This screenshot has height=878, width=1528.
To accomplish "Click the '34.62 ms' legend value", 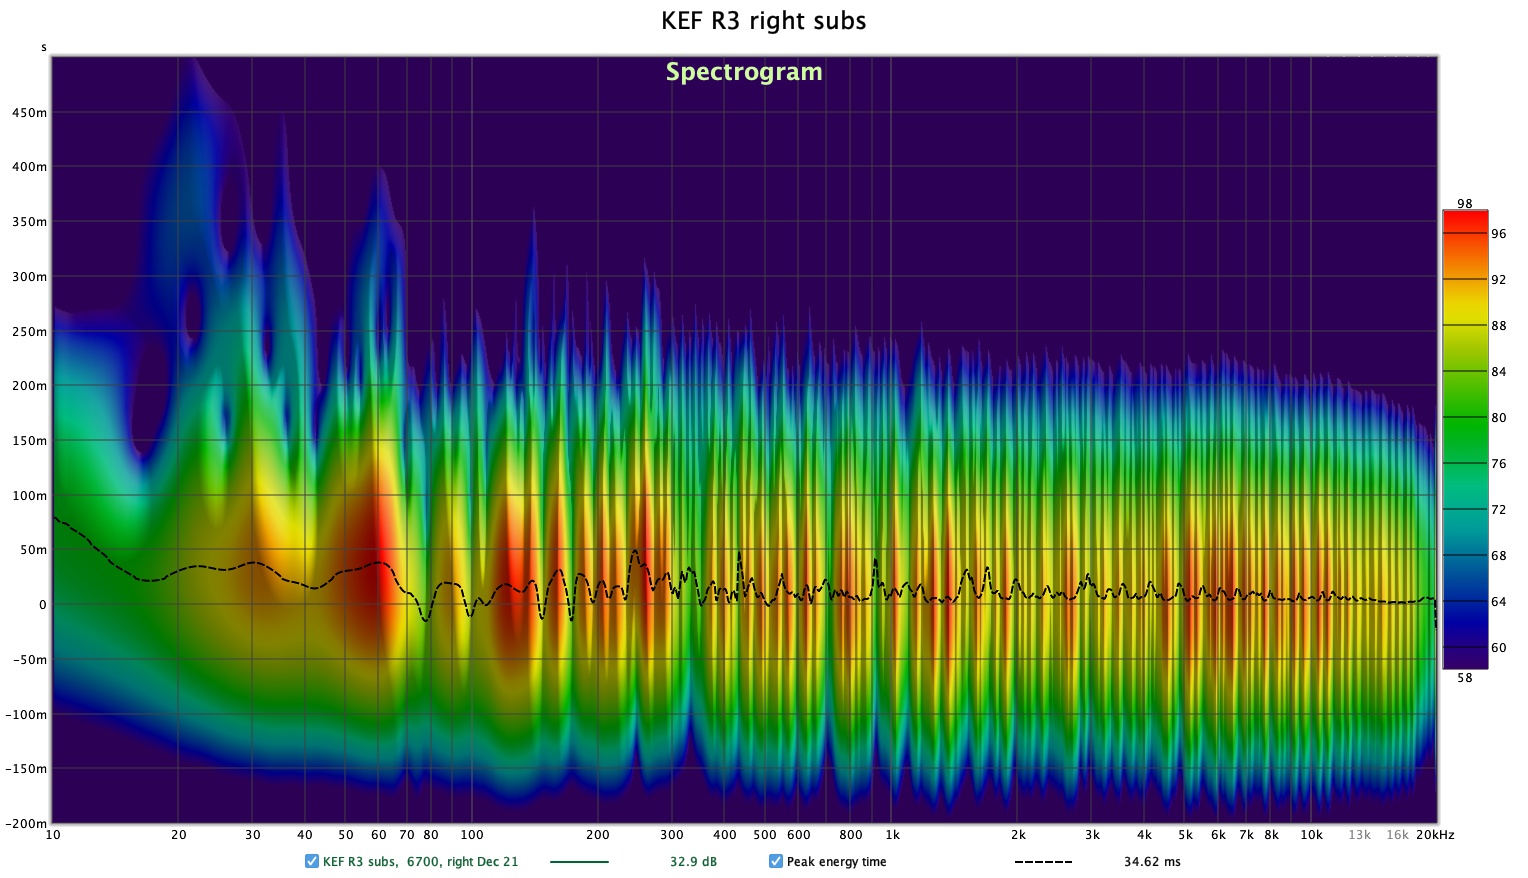I will [x=1152, y=862].
